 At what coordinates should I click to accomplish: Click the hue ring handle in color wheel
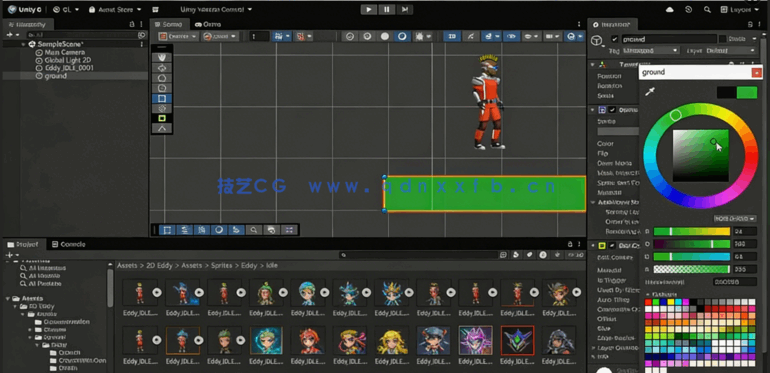coord(676,115)
